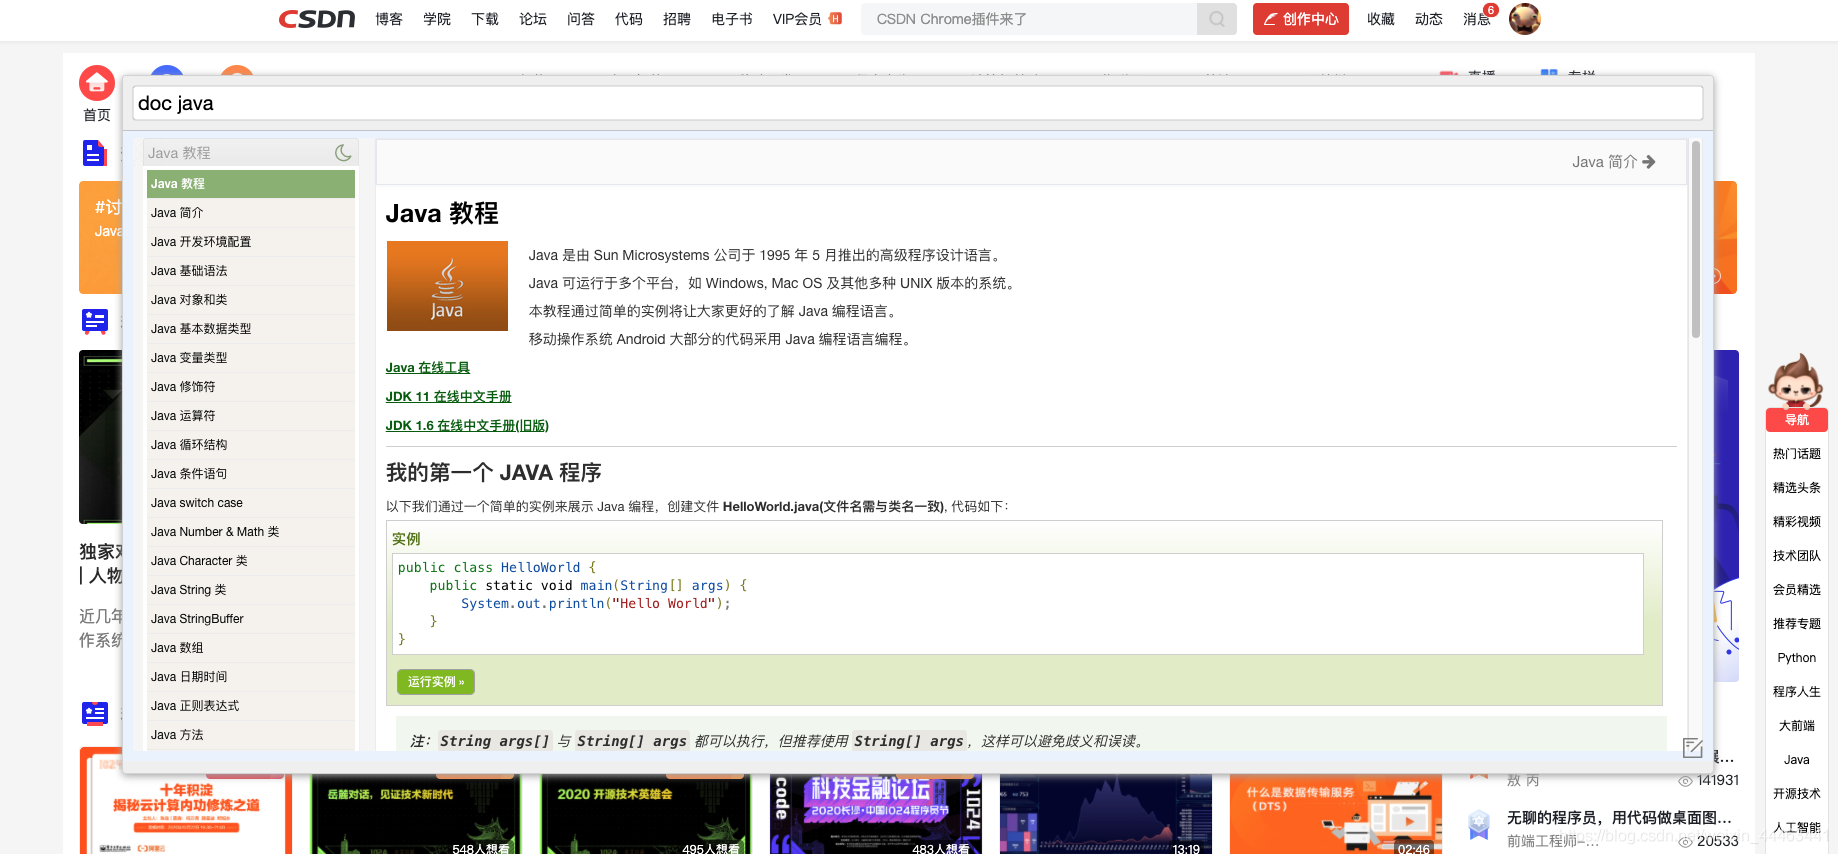The height and width of the screenshot is (854, 1838).
Task: Select Java 教程 in sidebar list
Action: [251, 184]
